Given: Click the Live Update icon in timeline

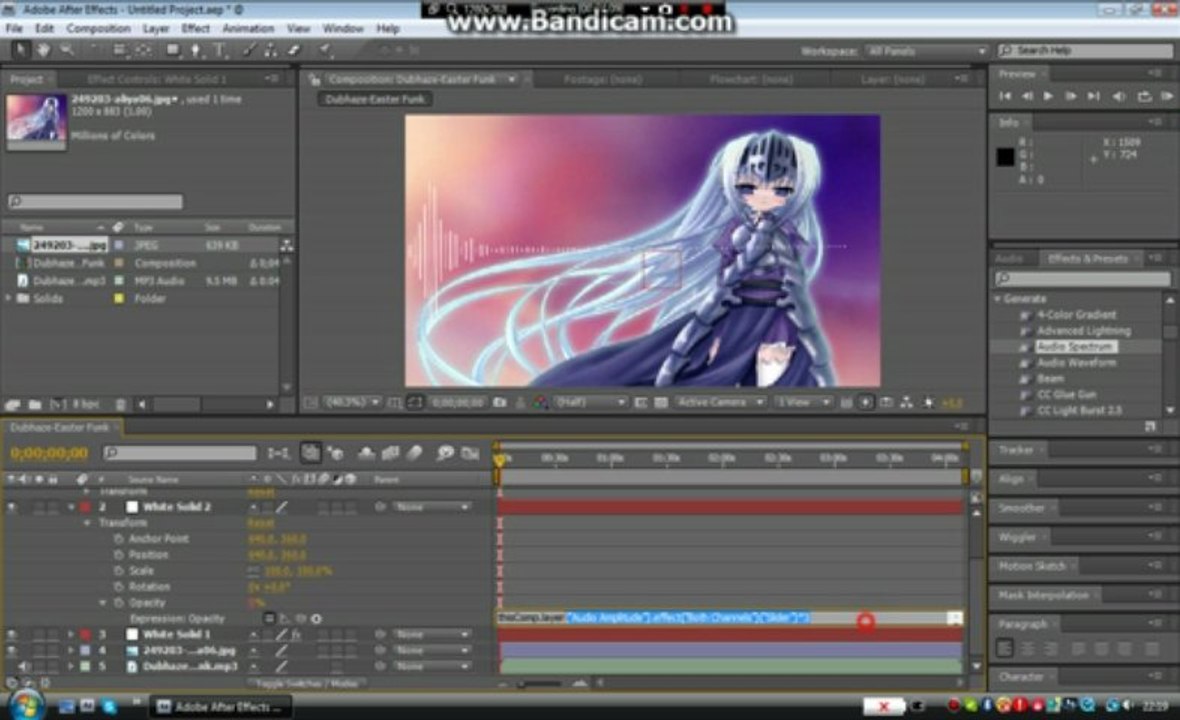Looking at the screenshot, I should (310, 452).
